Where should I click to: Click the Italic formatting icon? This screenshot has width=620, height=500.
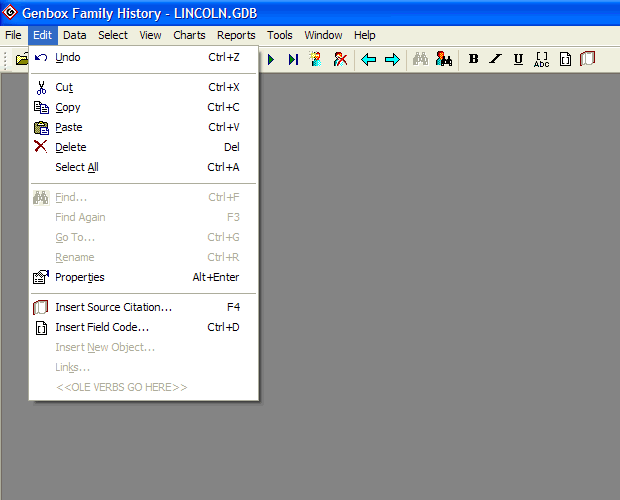click(x=496, y=59)
